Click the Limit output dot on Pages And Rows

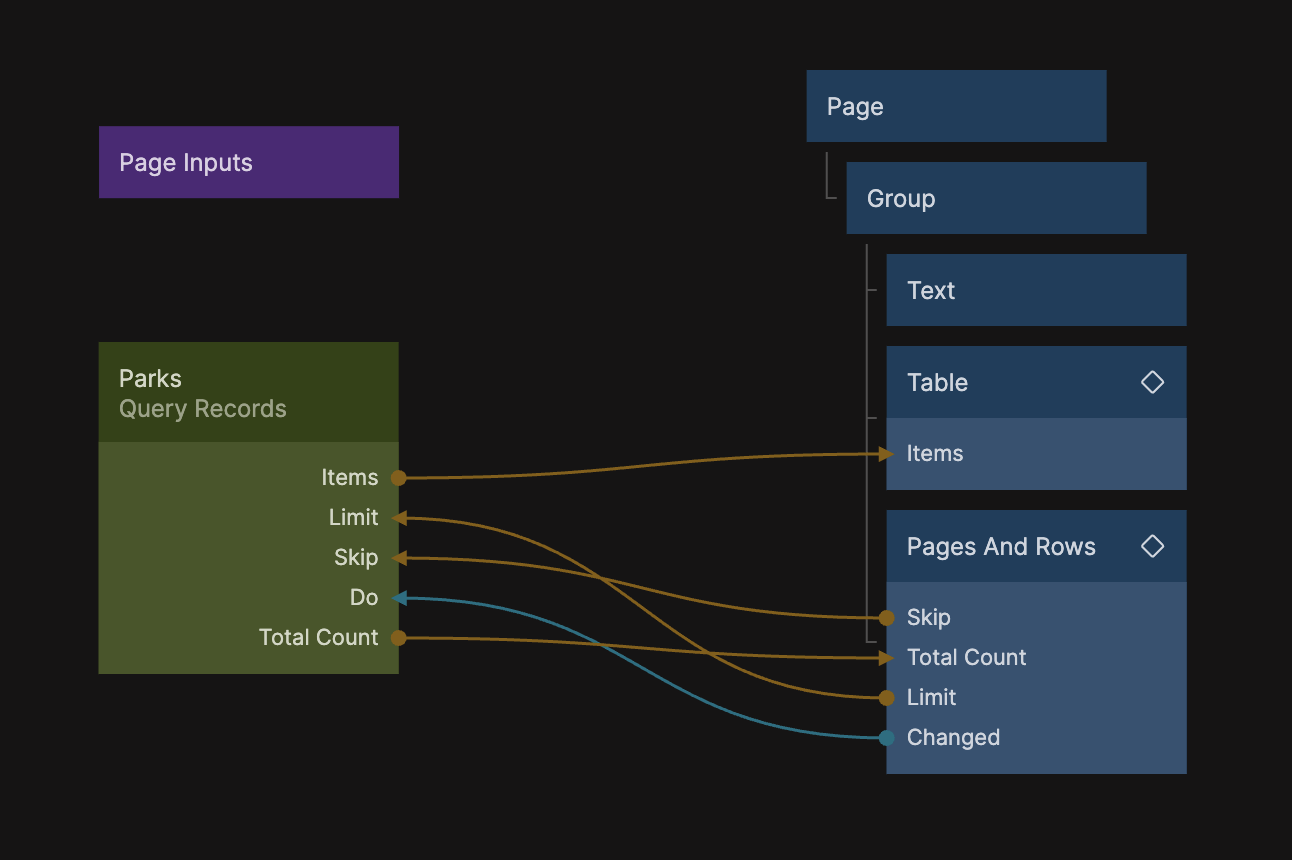click(886, 698)
